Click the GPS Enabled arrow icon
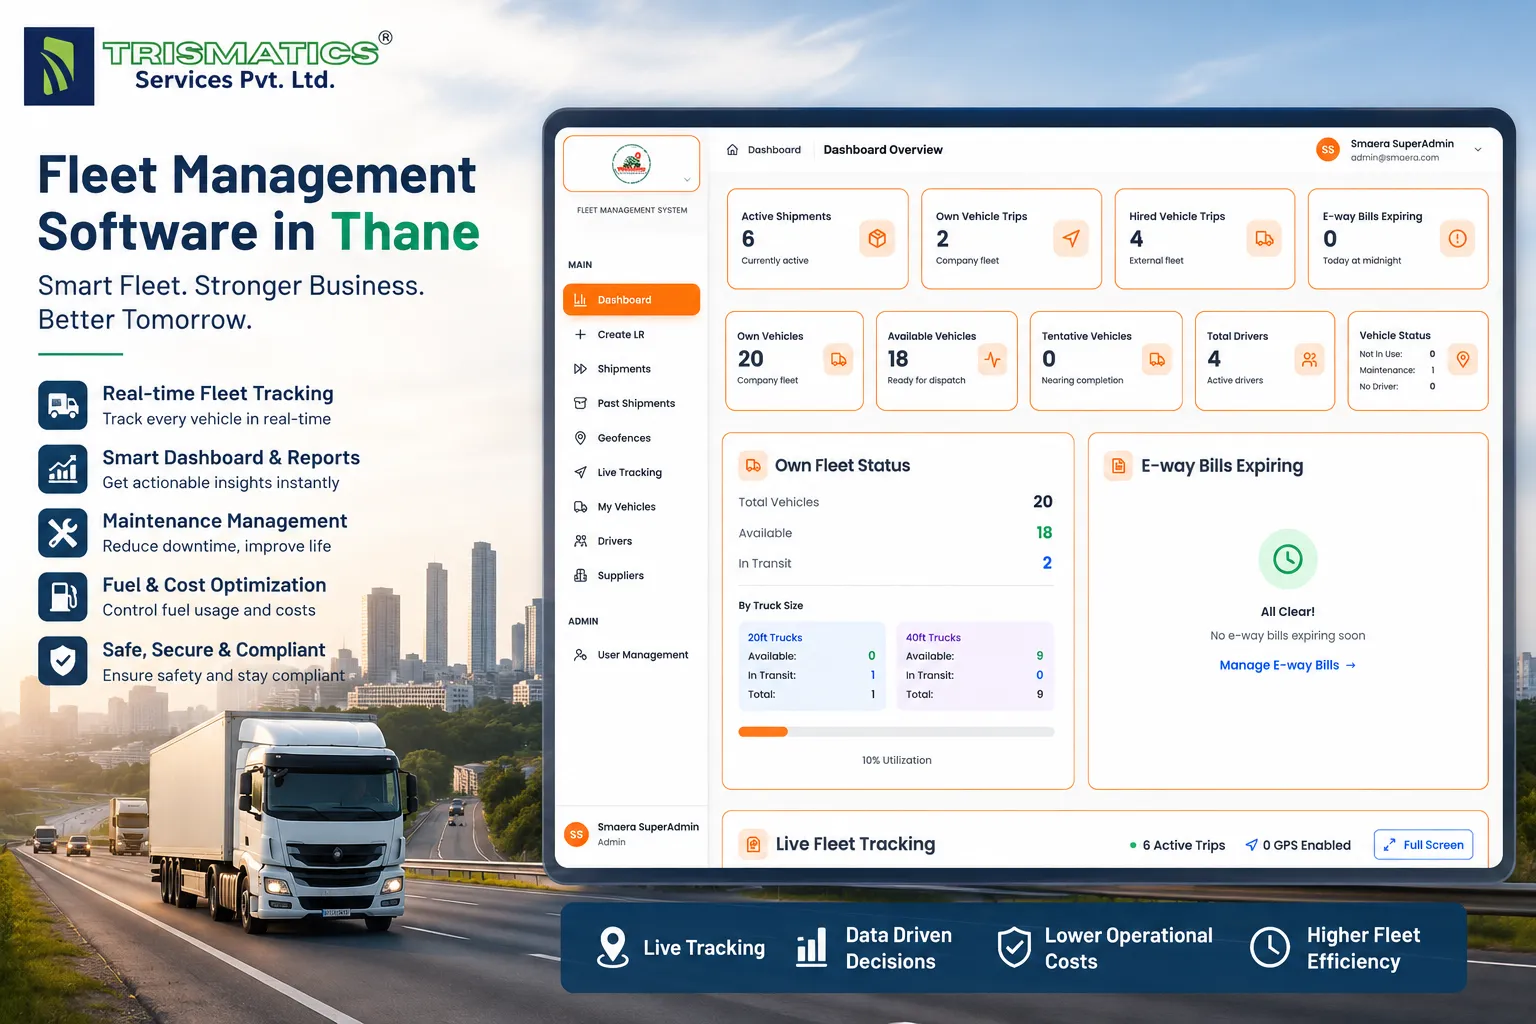 (1251, 845)
